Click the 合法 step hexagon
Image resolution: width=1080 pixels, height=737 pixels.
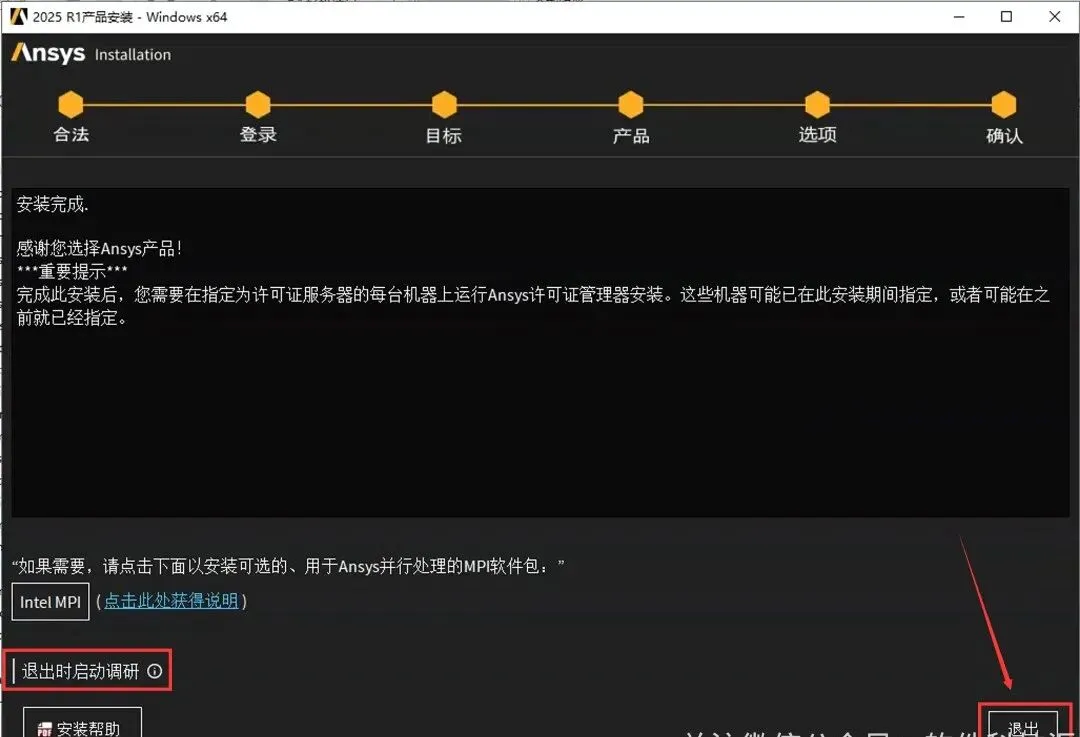tap(71, 105)
